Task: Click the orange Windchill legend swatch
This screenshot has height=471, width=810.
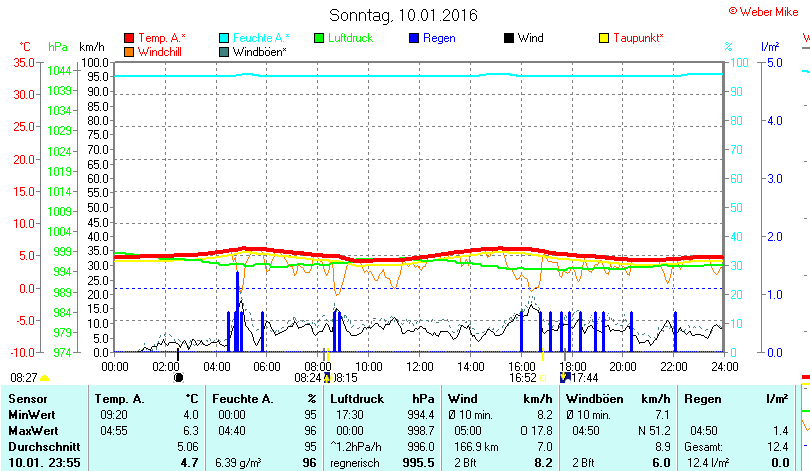Action: [129, 52]
